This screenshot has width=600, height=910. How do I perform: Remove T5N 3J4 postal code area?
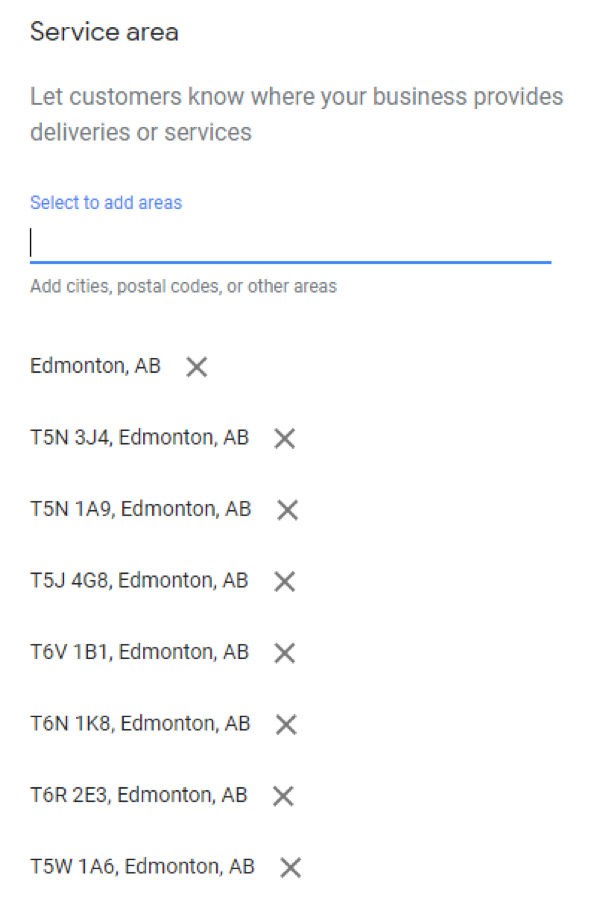(x=285, y=438)
